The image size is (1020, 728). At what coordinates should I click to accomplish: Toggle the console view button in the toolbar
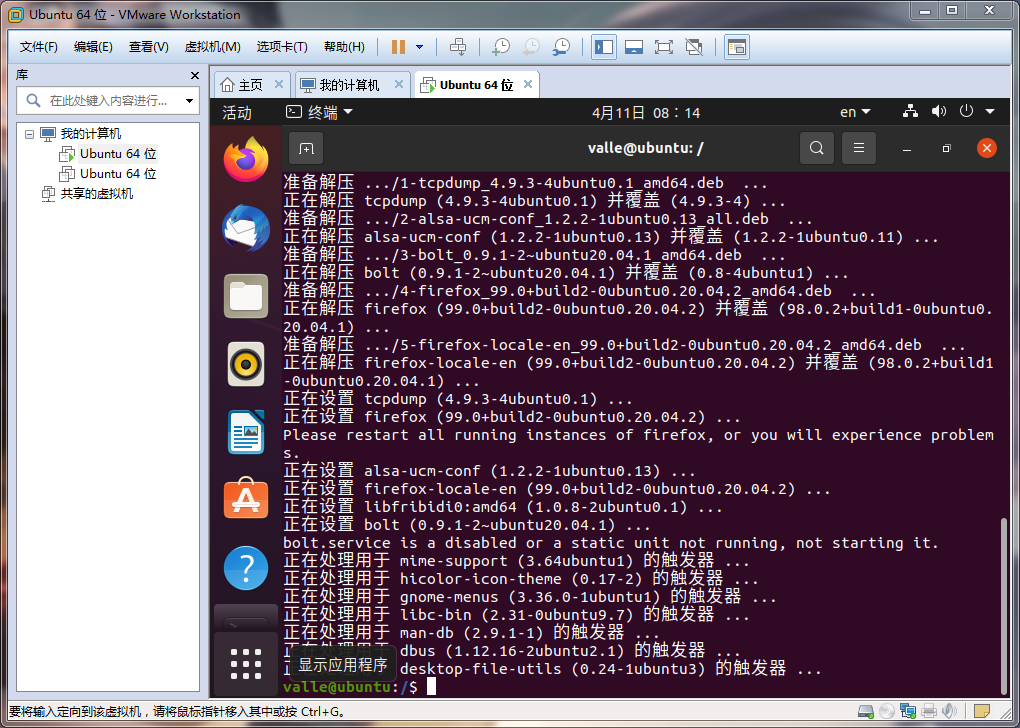point(736,47)
